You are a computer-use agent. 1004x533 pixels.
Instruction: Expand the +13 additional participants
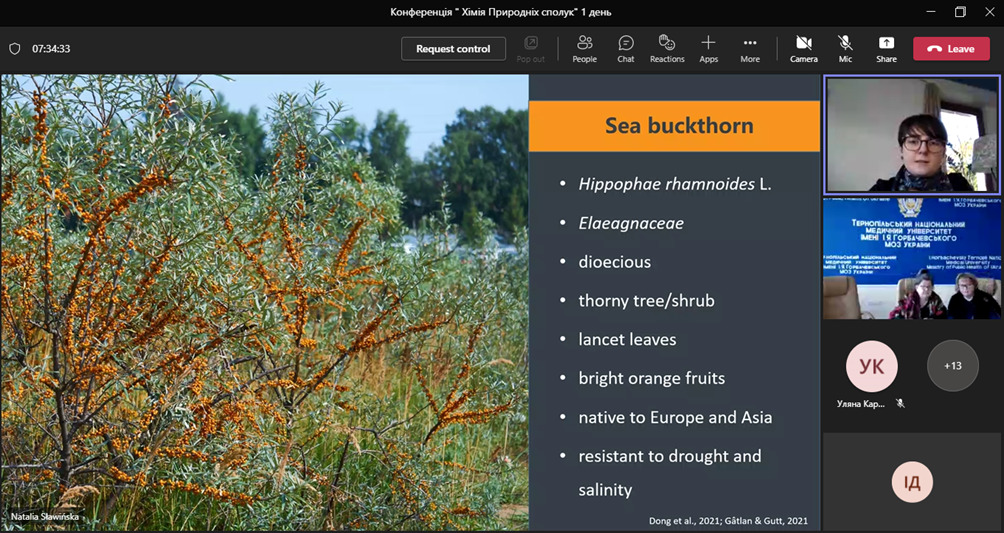pyautogui.click(x=952, y=366)
